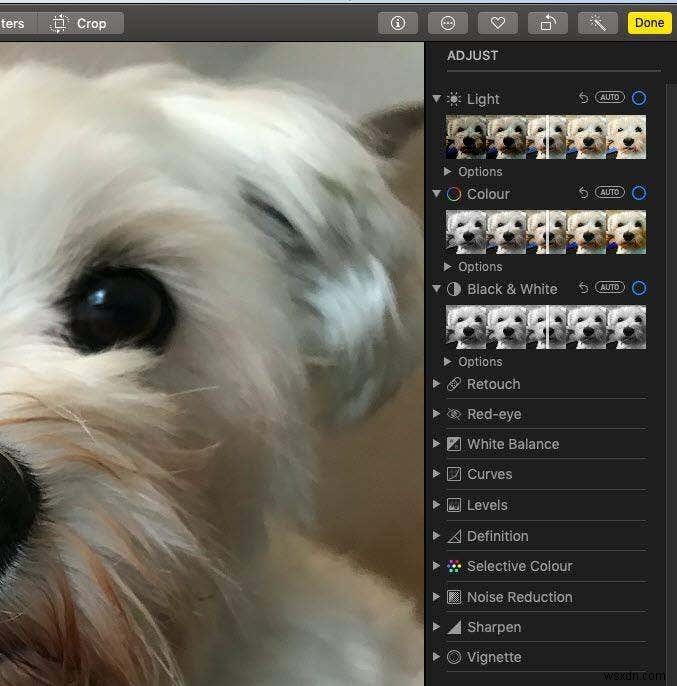Click the Colour thumbnail strip slider

coord(546,232)
